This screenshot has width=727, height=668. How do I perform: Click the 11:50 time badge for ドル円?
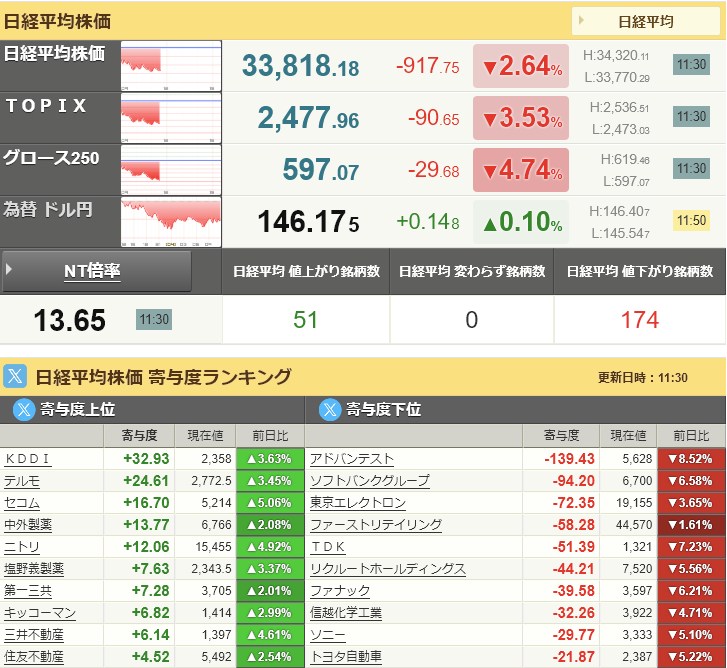point(691,220)
